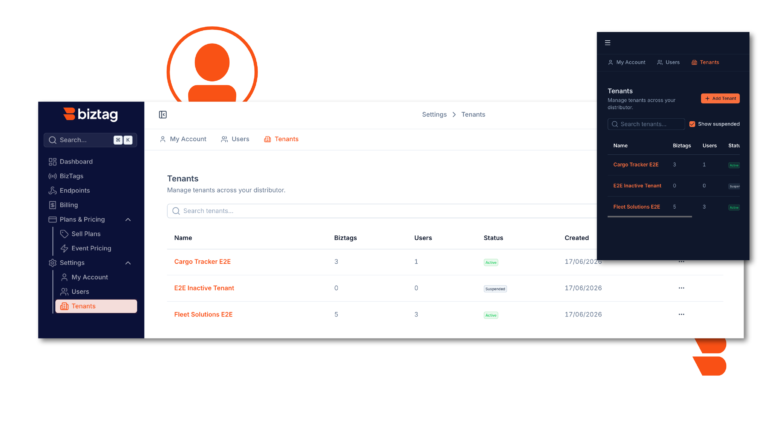782x440 pixels.
Task: Open Sell Plans sidebar item
Action: (x=86, y=234)
